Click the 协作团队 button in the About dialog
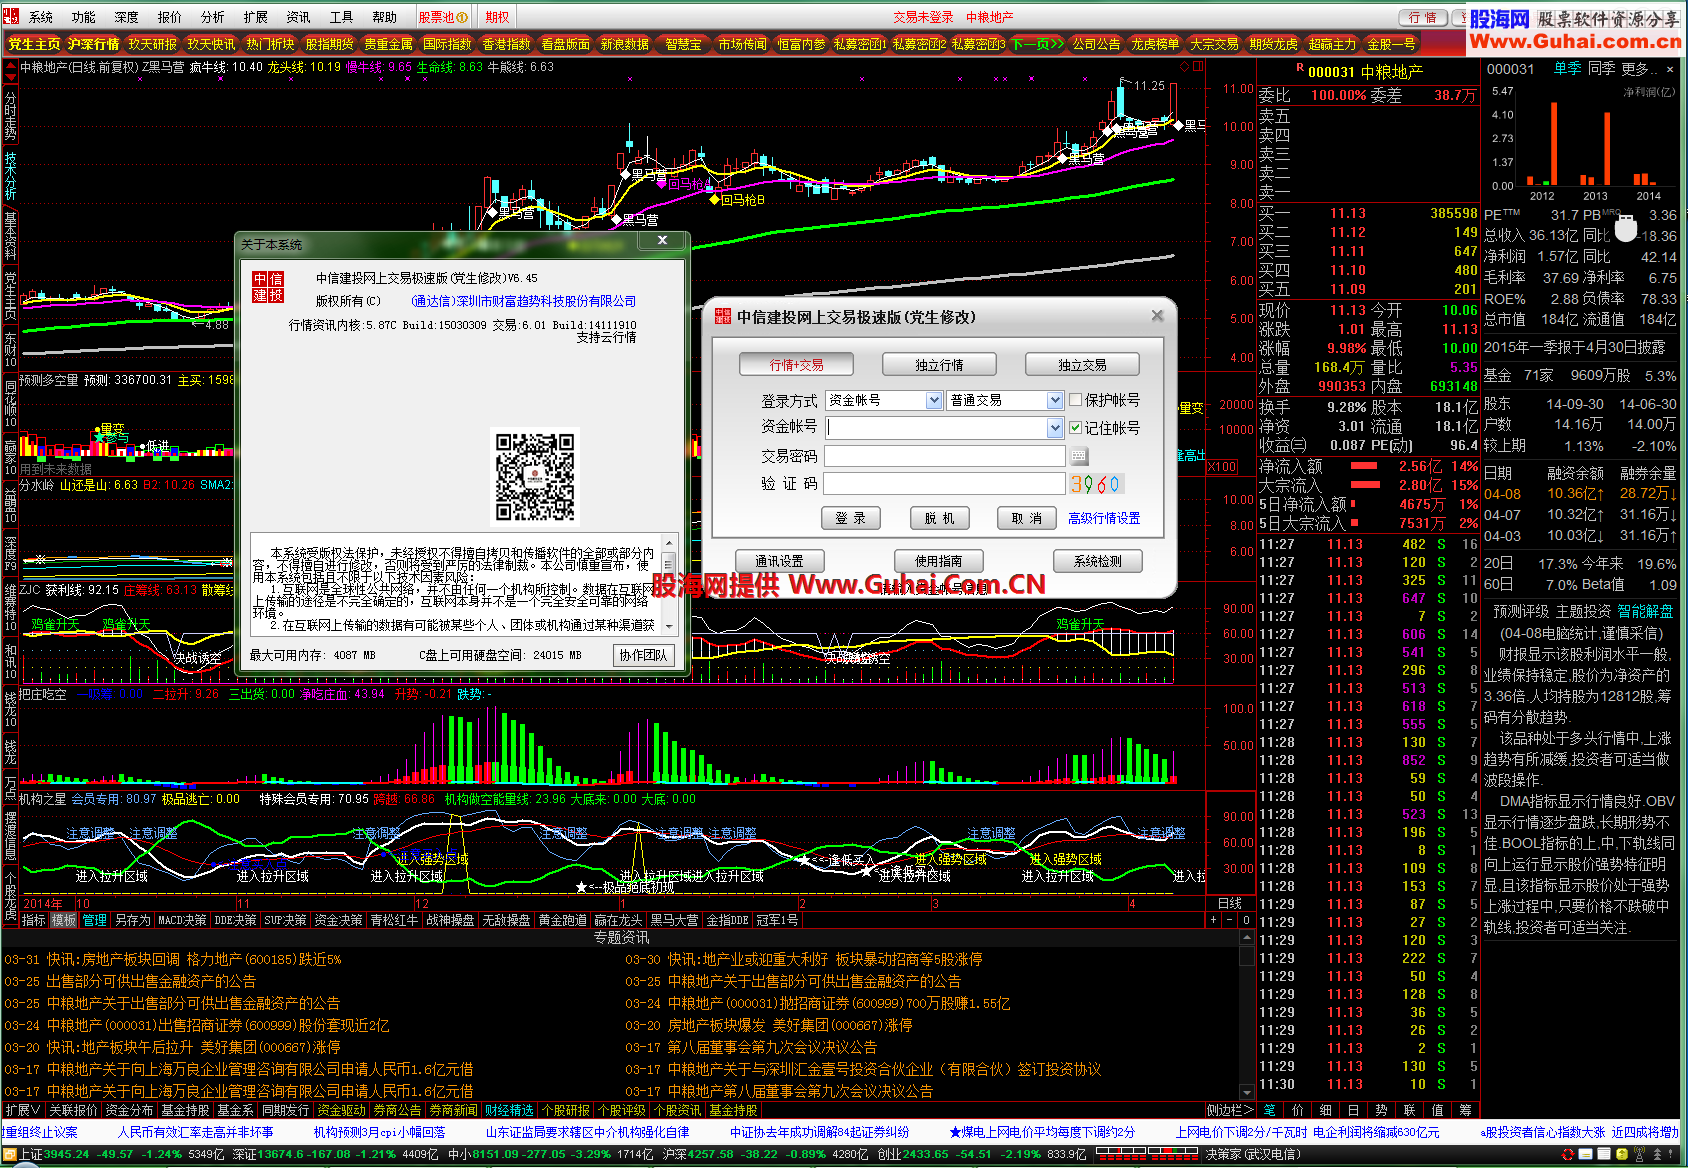 coord(644,655)
